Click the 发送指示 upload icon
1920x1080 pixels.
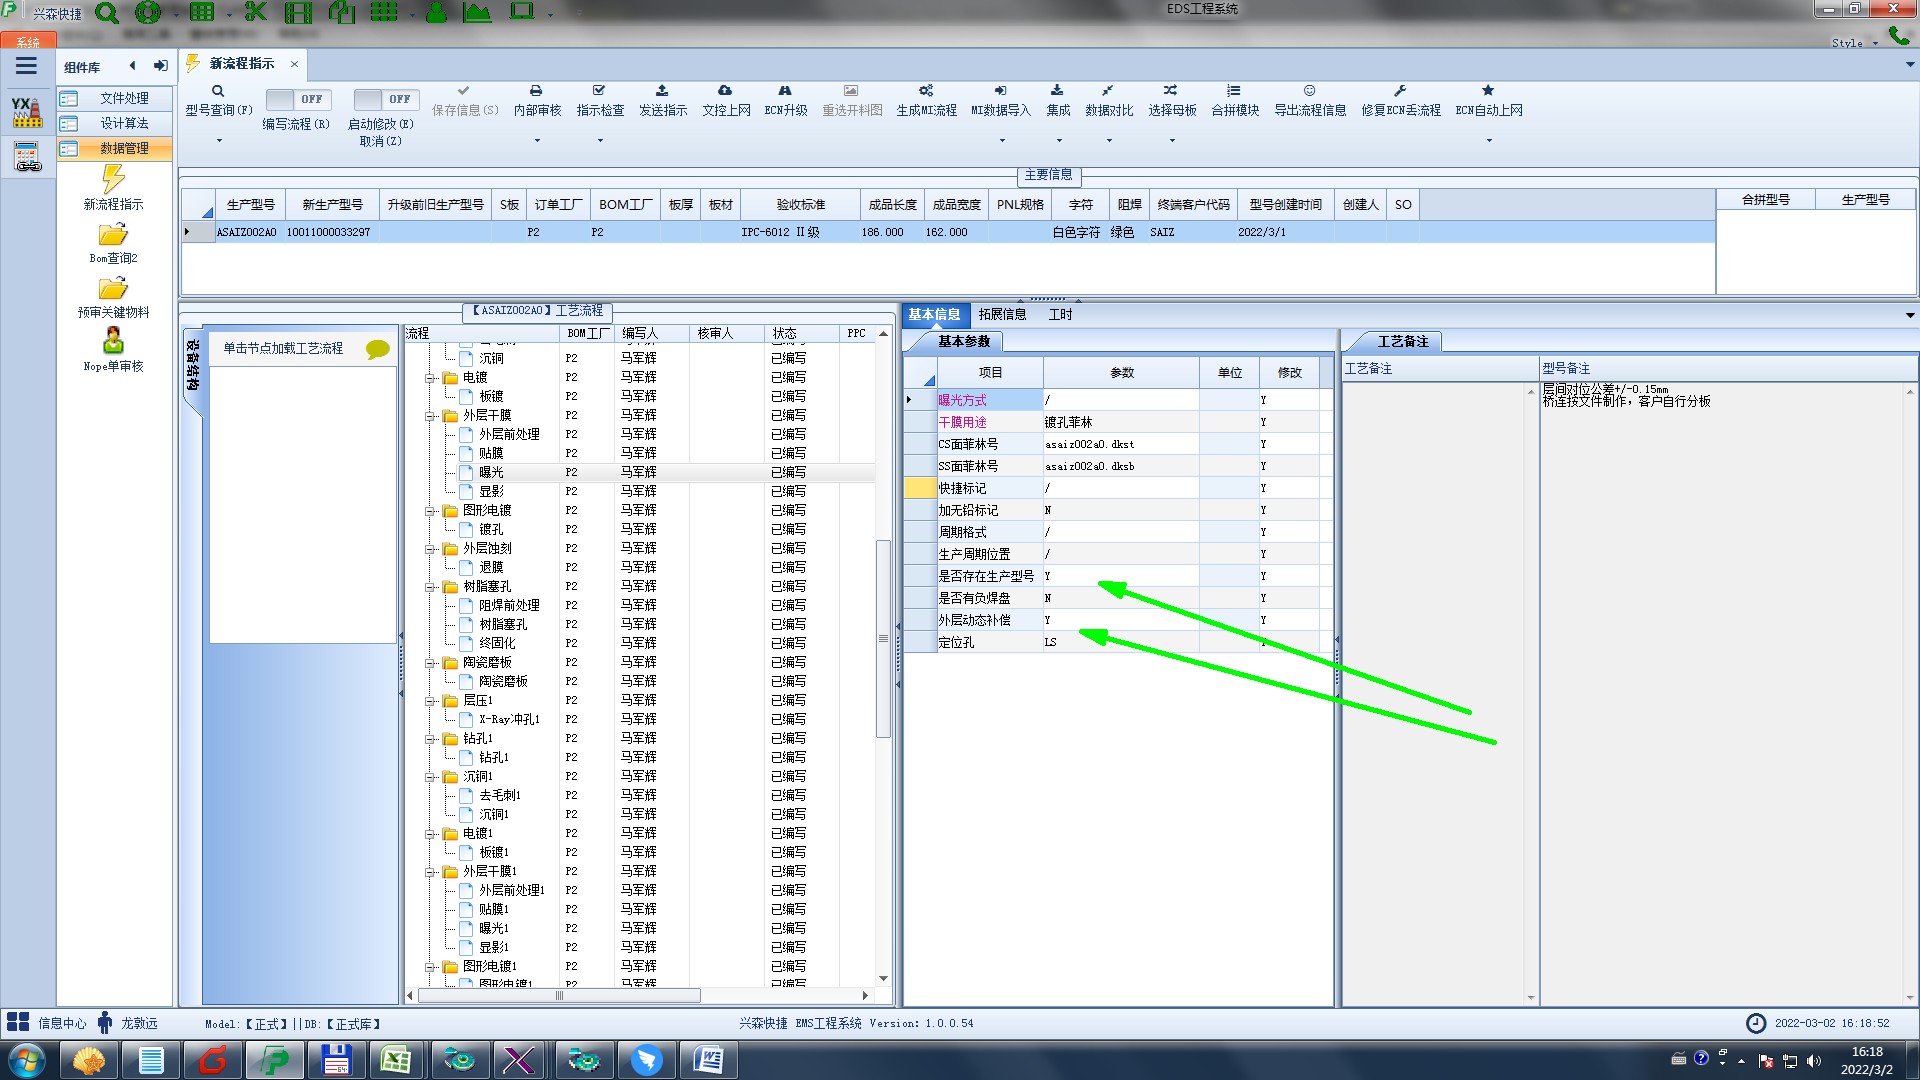click(x=662, y=91)
